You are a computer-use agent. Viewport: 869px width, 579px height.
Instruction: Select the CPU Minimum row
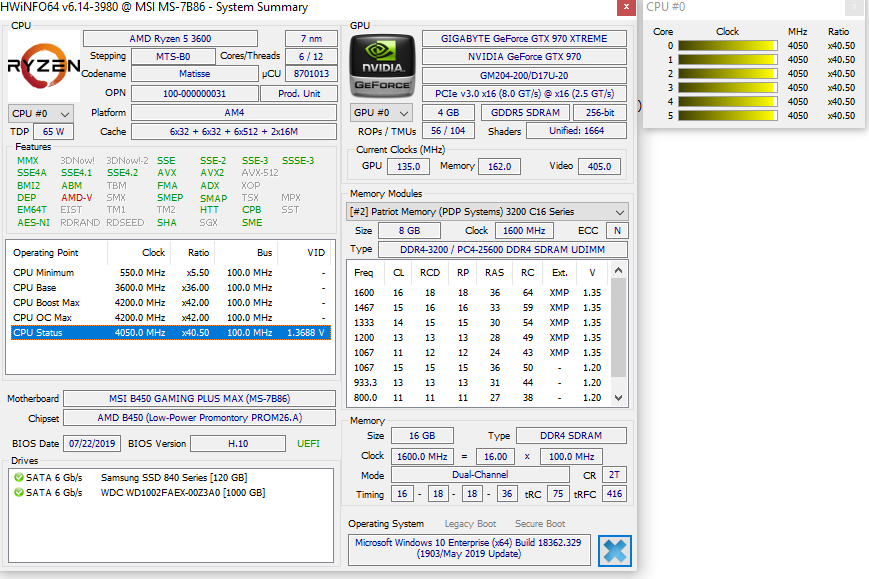point(171,273)
